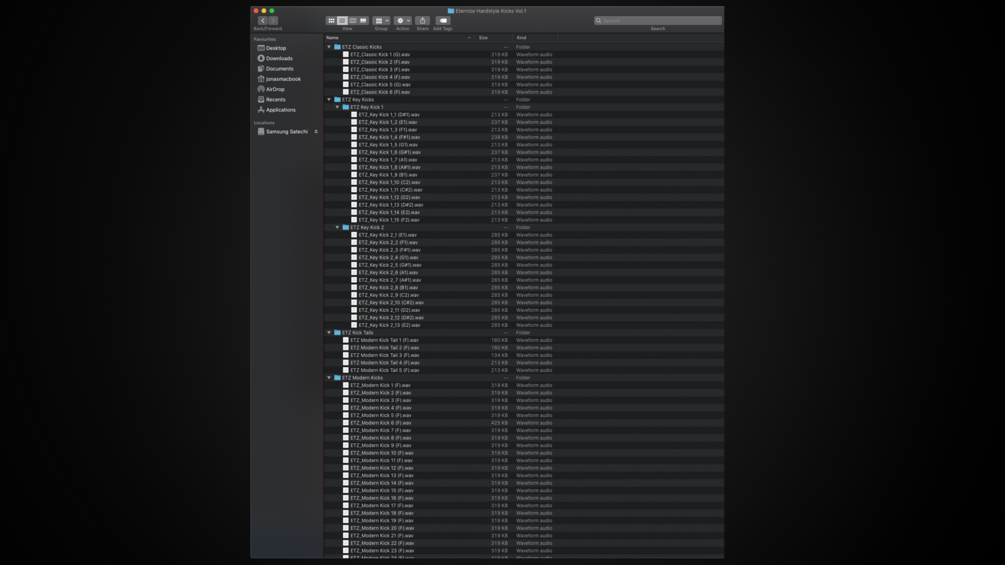Go forward with the Forward arrow button
Viewport: 1005px width, 565px height.
(273, 20)
